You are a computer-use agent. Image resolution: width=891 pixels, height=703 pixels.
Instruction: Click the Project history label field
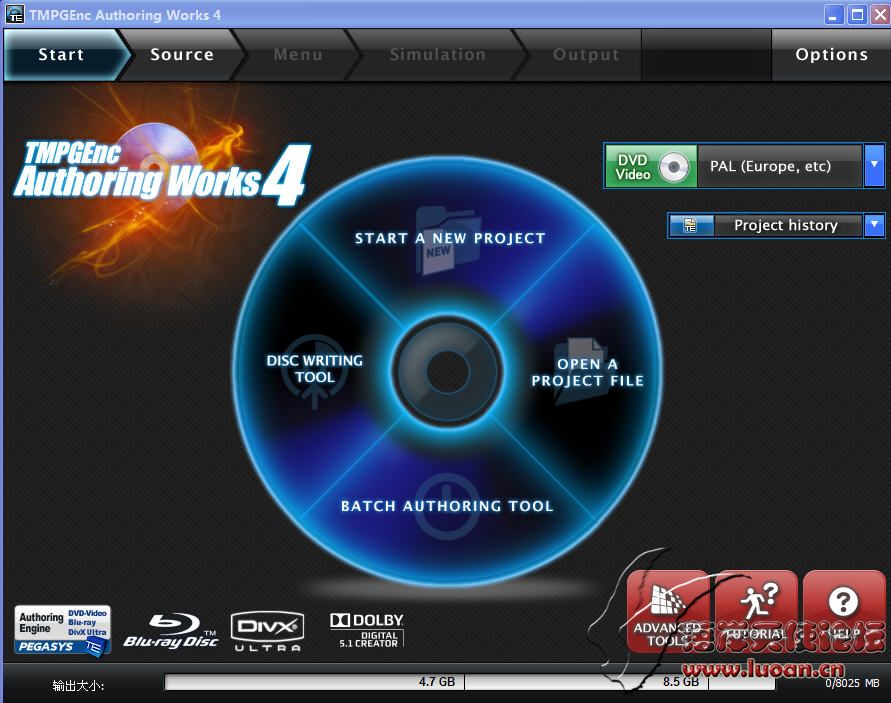pyautogui.click(x=786, y=225)
